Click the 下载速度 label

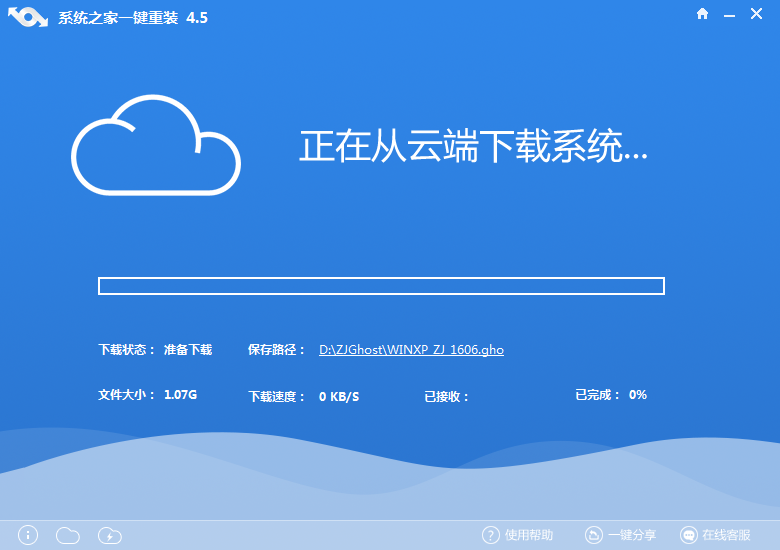[x=277, y=396]
